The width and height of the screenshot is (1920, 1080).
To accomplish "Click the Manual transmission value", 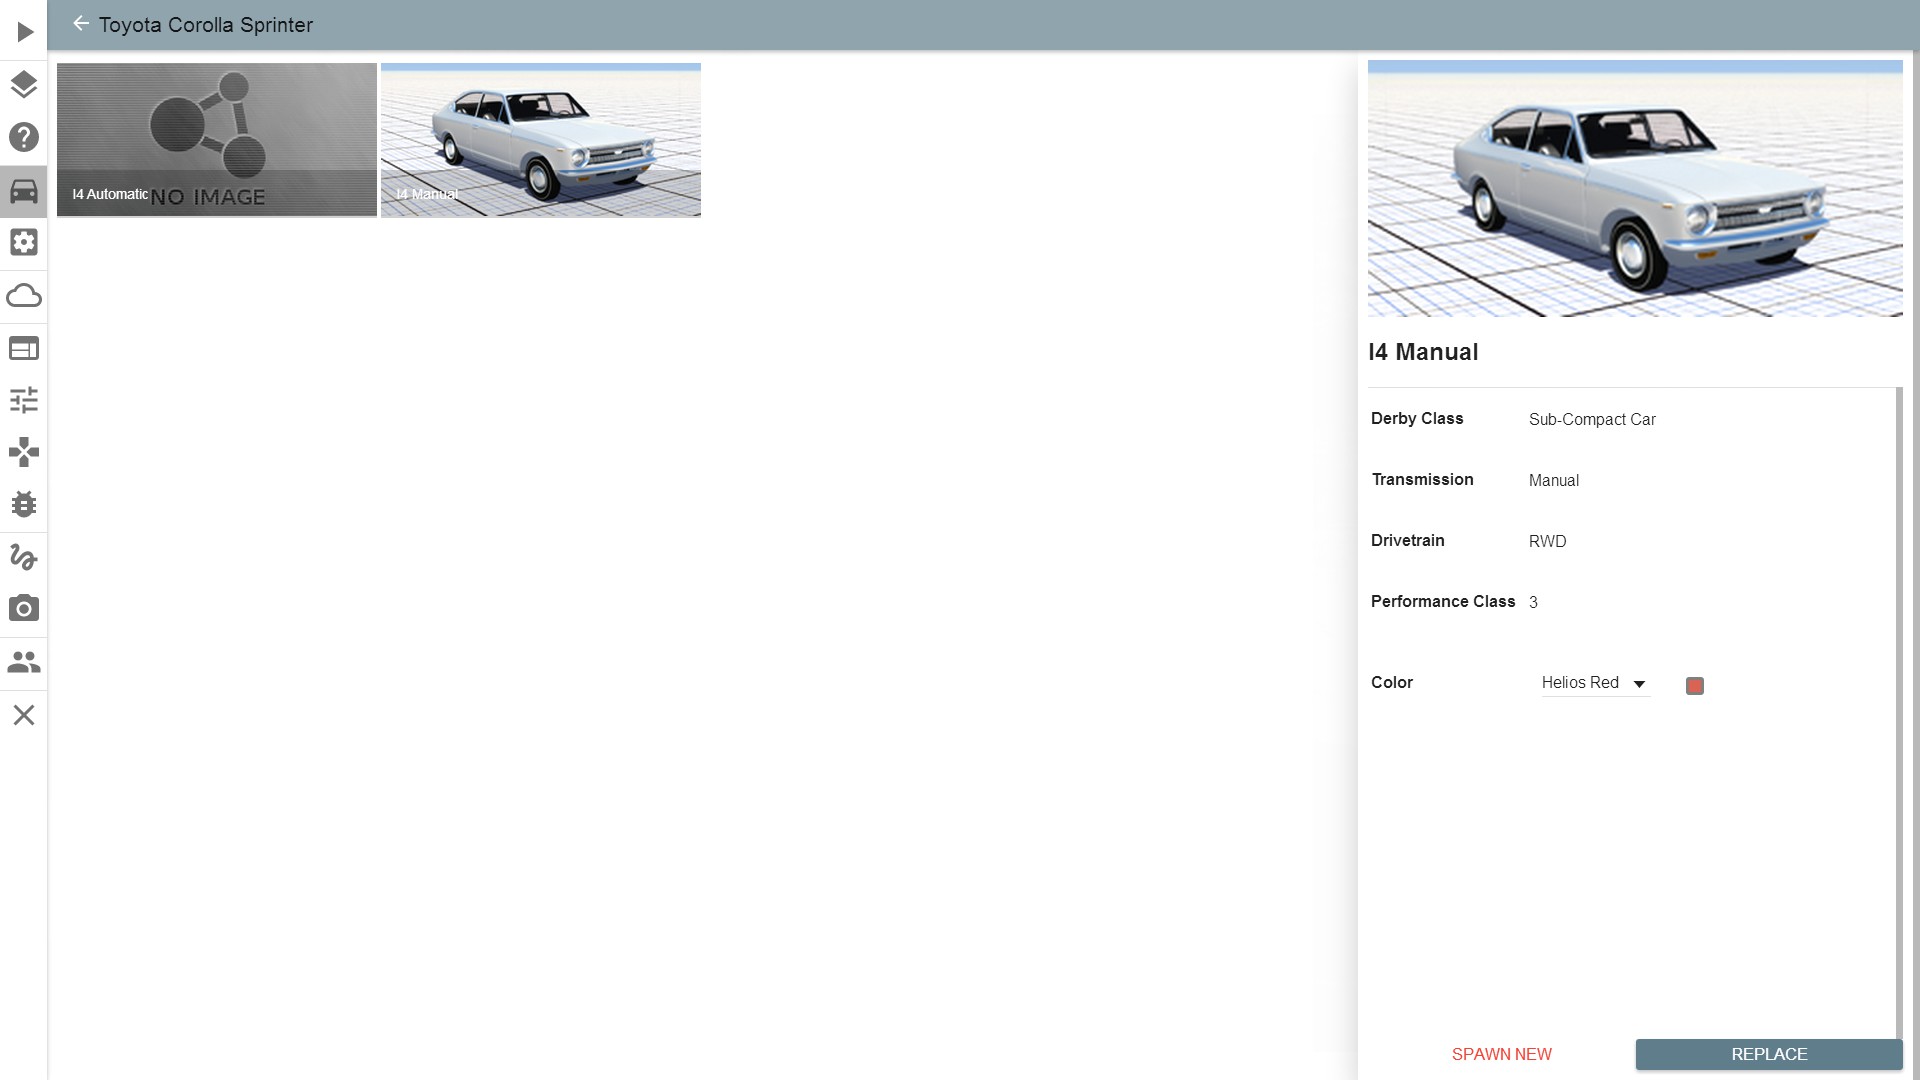I will (1554, 481).
